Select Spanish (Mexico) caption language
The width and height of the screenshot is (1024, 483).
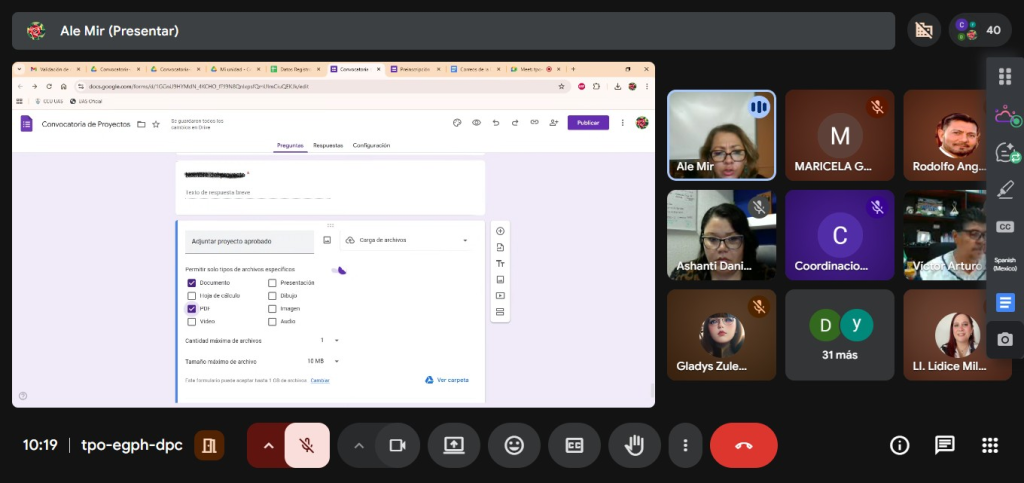(1005, 264)
